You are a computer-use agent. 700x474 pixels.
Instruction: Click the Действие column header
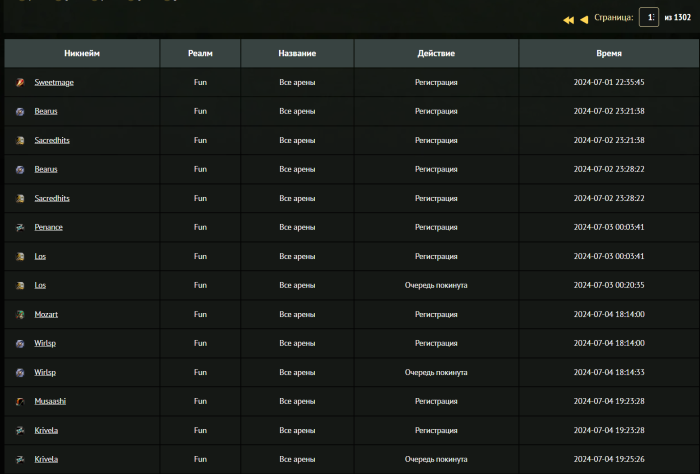click(436, 53)
